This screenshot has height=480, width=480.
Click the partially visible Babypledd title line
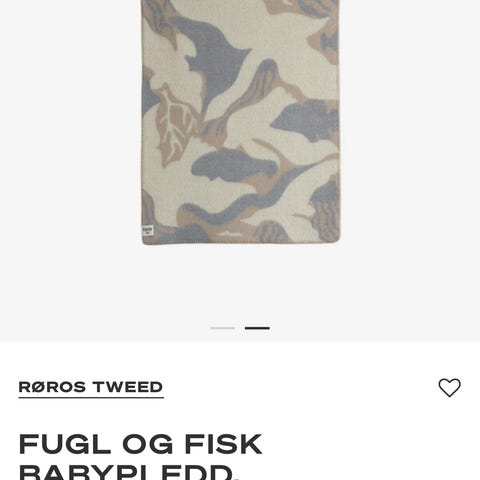coord(129,472)
